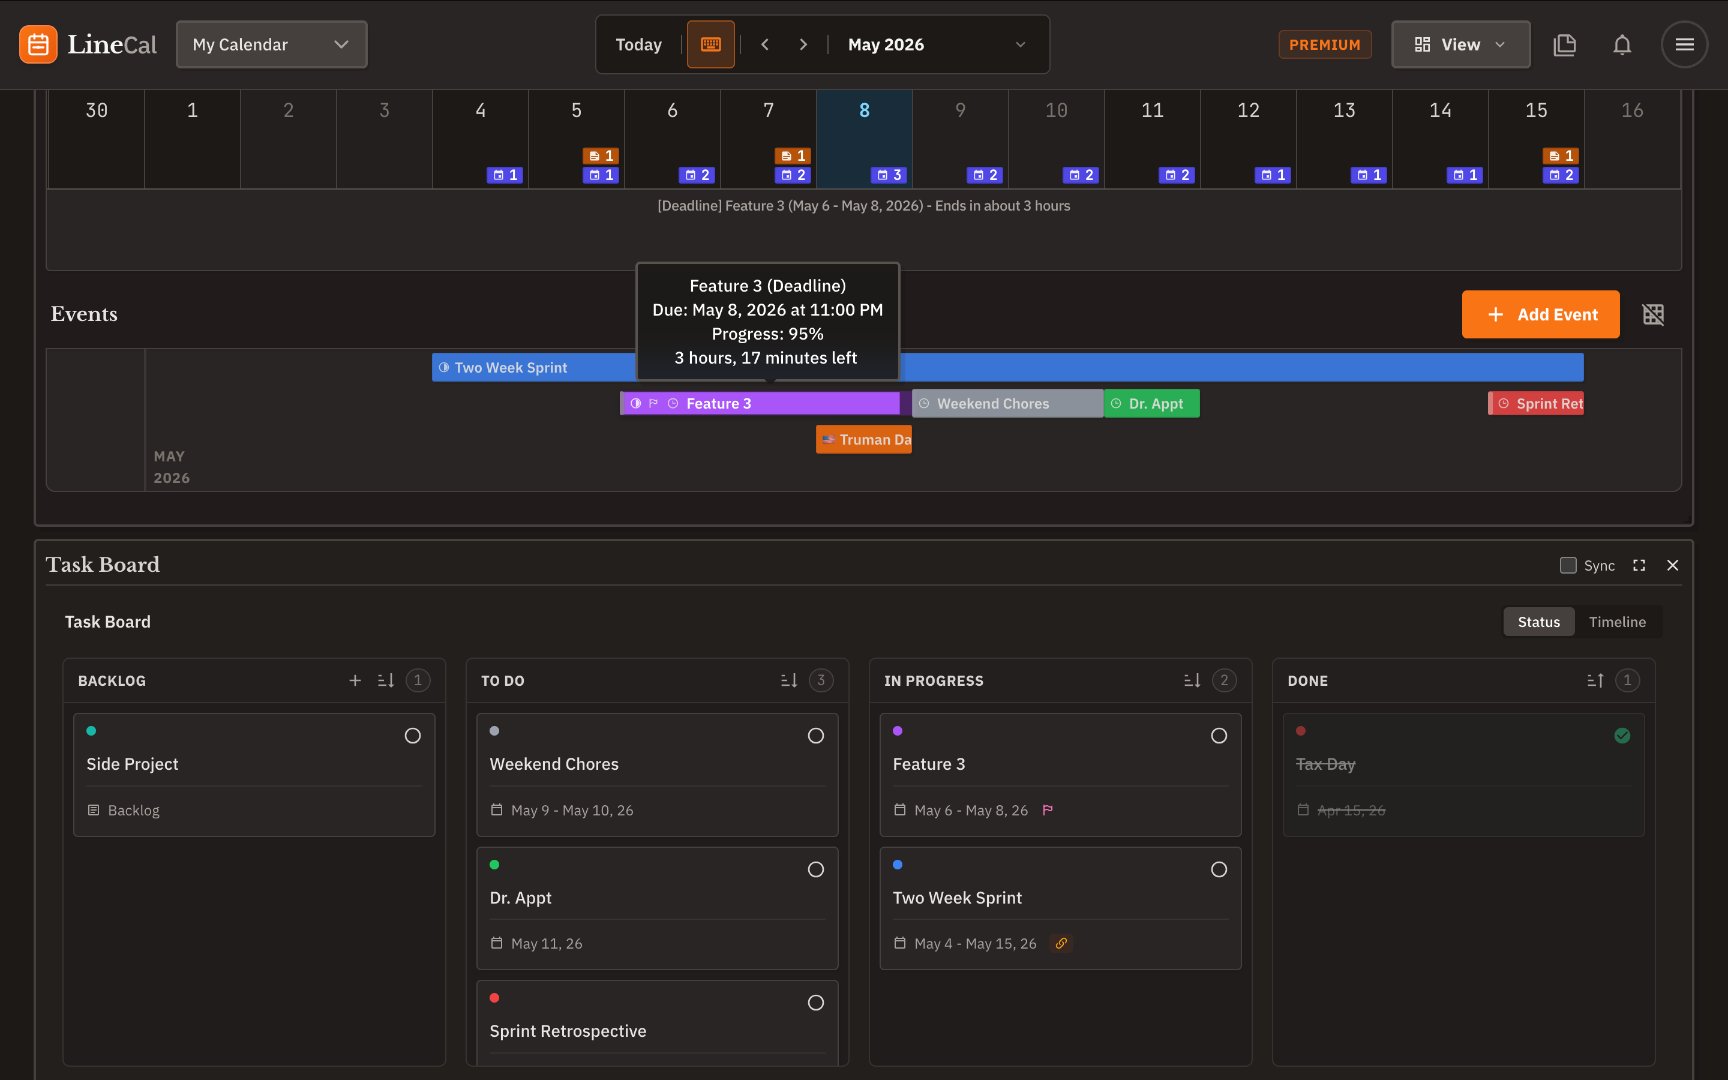Click the event count badge on May 11
Image resolution: width=1728 pixels, height=1080 pixels.
coord(1177,175)
